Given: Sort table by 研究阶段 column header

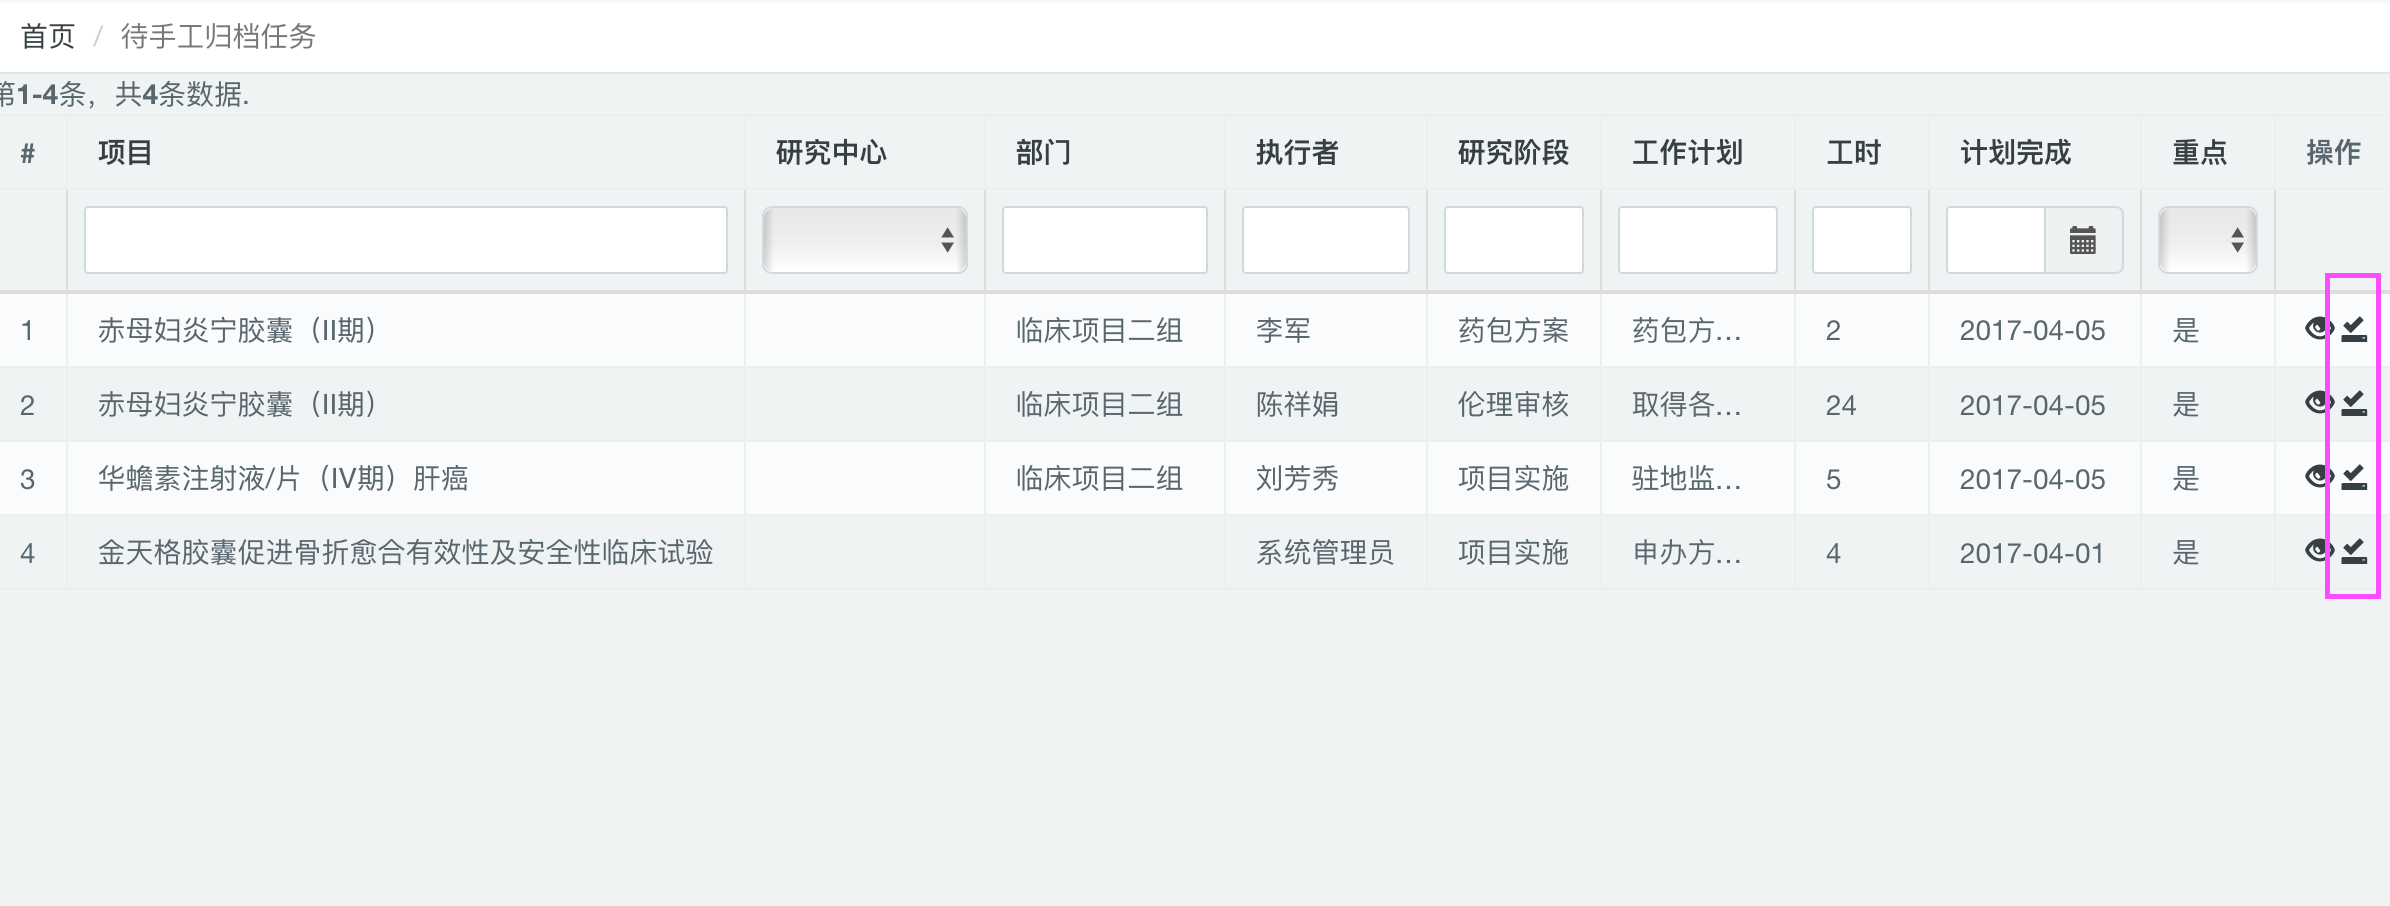Looking at the screenshot, I should click(x=1513, y=153).
